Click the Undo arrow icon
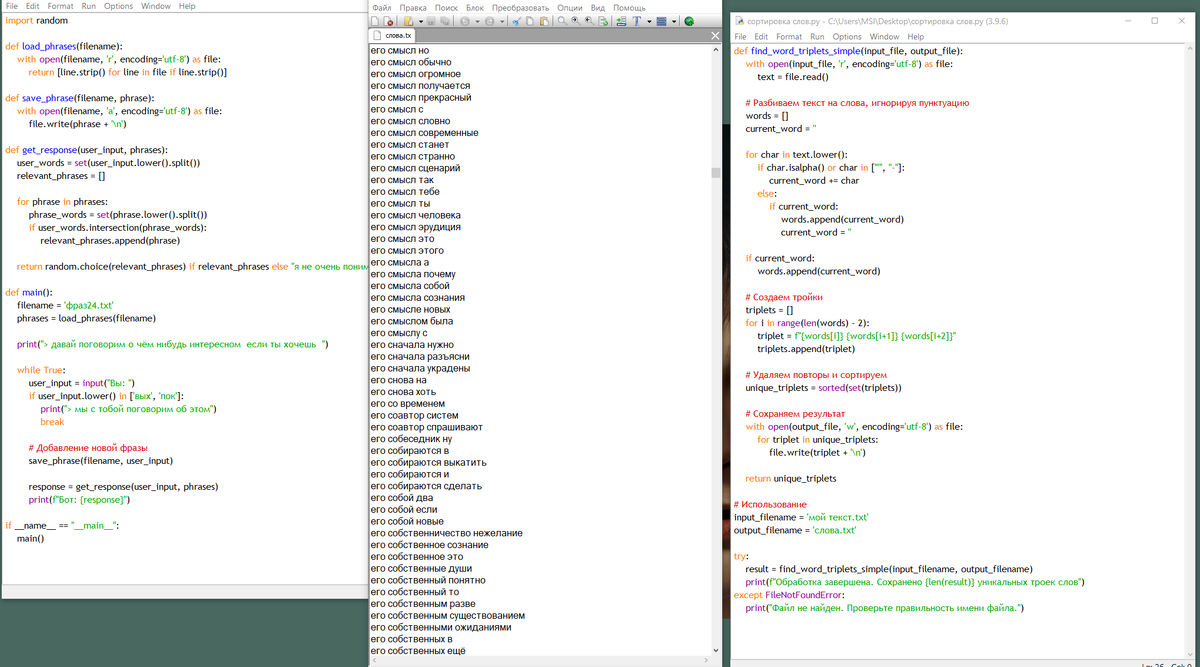Screen dimensions: 1200x667 pos(465,21)
